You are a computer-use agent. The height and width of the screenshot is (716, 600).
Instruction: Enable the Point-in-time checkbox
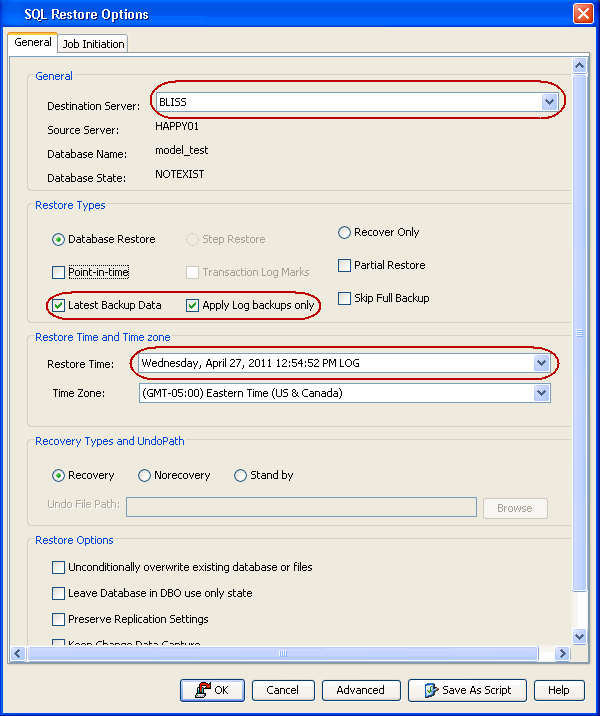coord(58,272)
